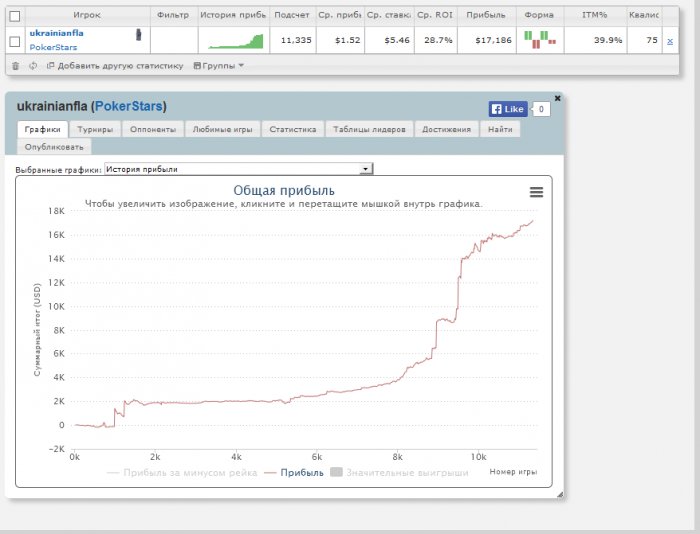Open the ukrainianfla player link
This screenshot has height=534, width=700.
(56, 33)
